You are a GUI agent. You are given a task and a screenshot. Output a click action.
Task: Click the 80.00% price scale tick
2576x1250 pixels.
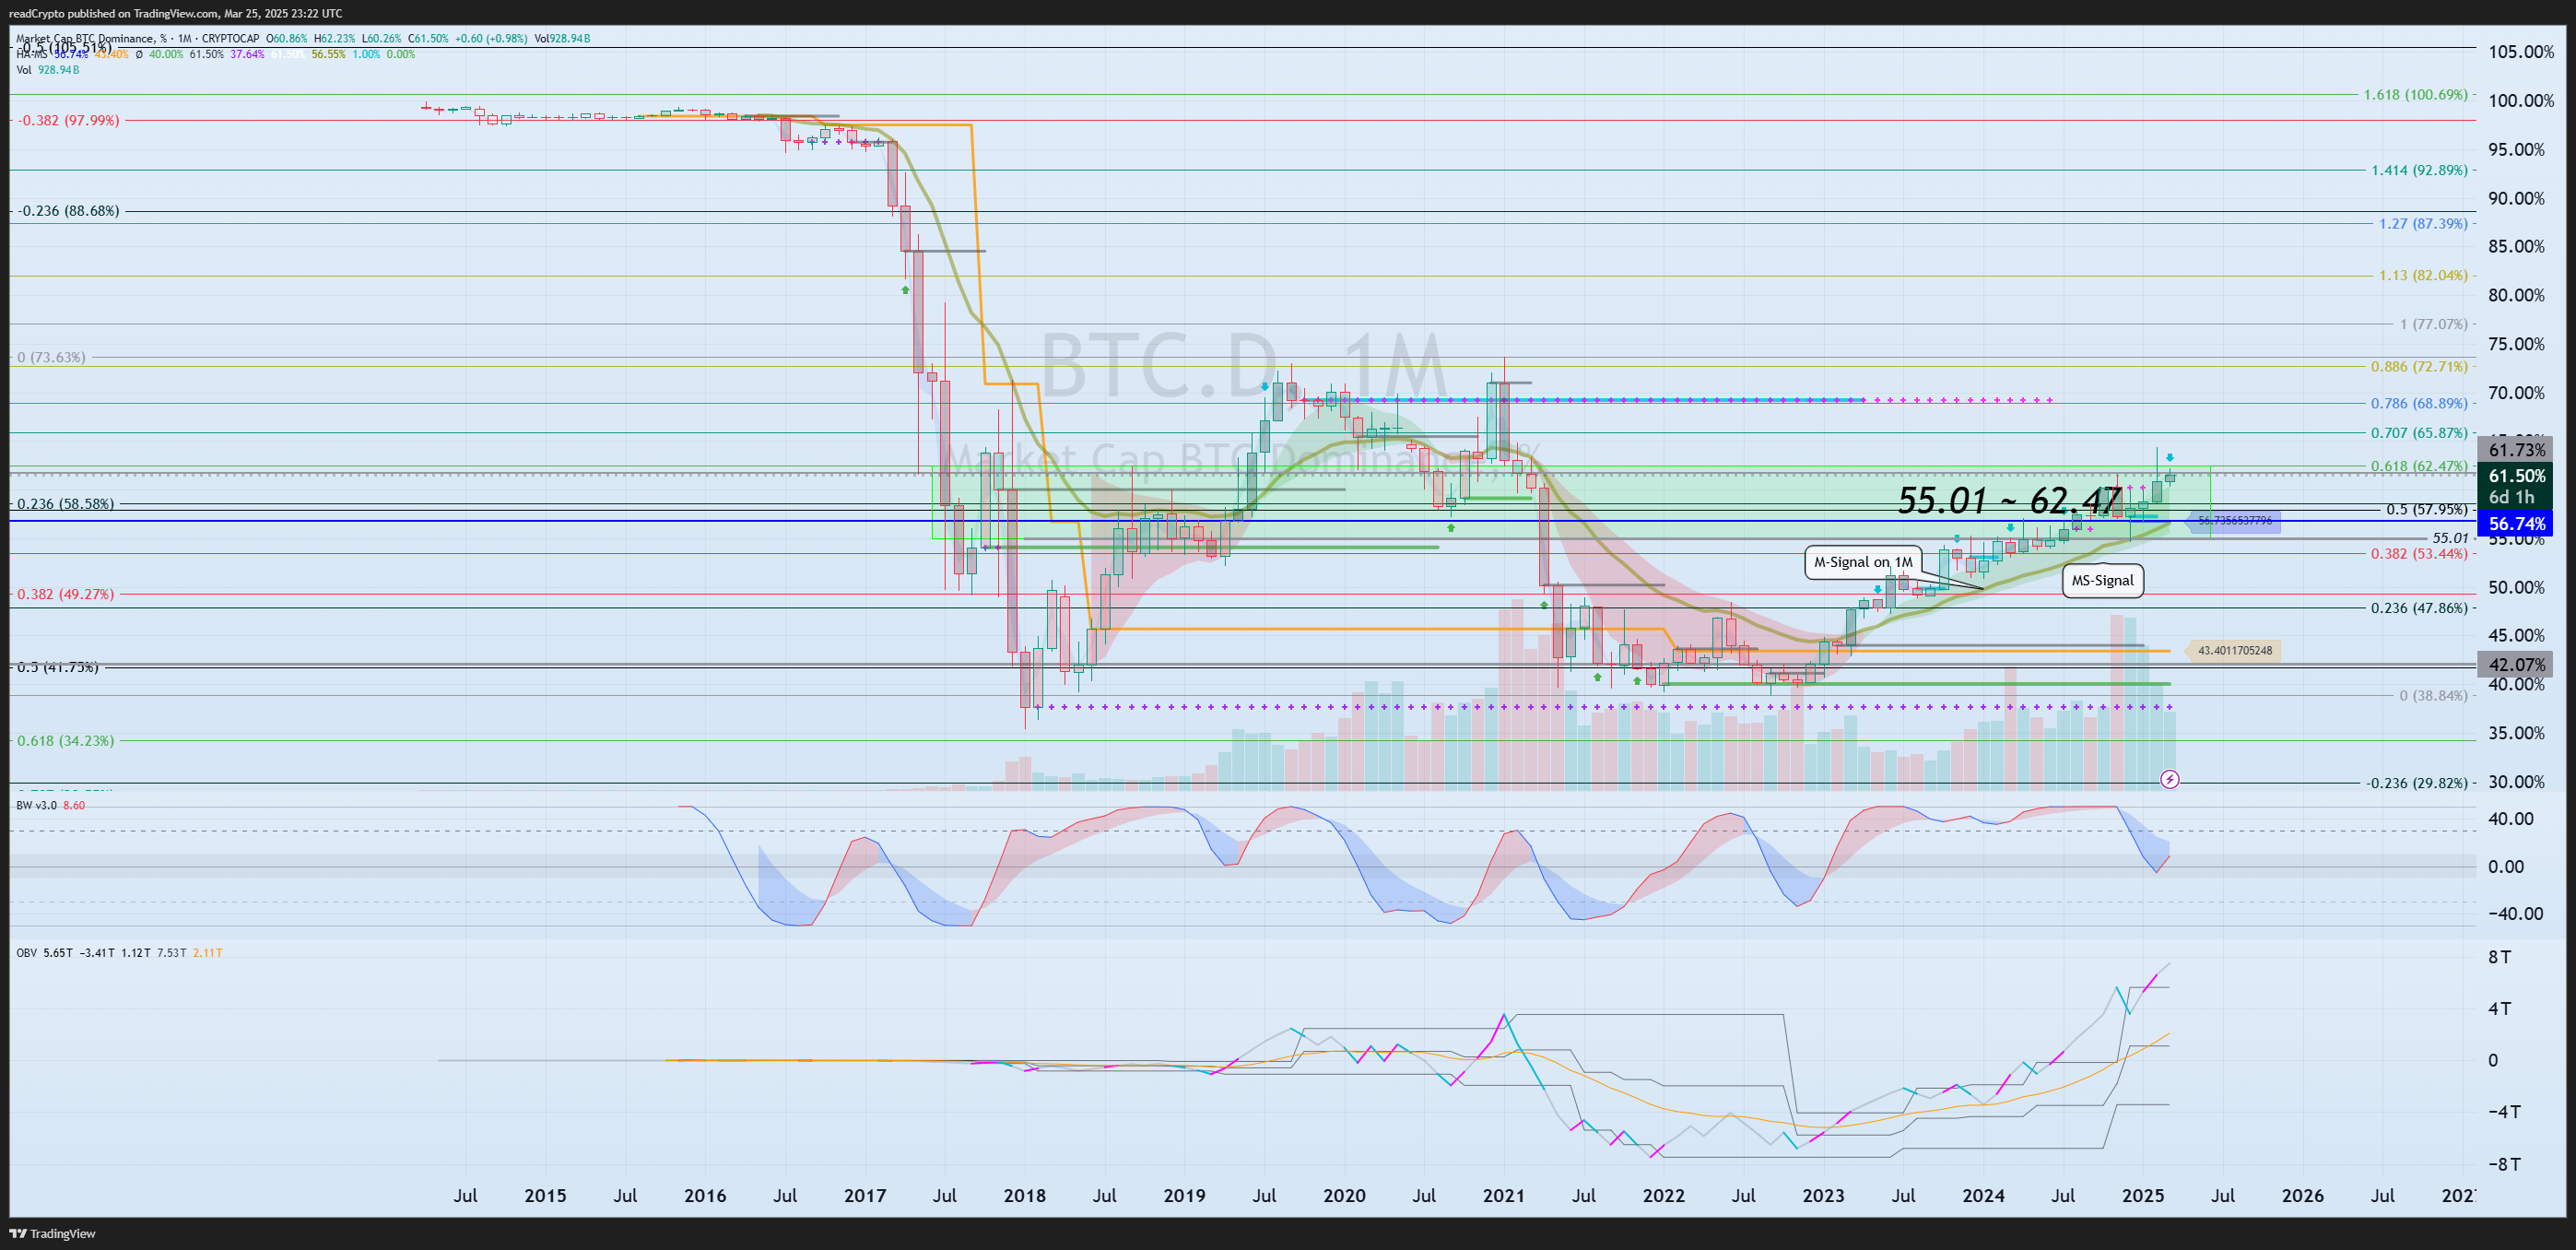[2516, 295]
